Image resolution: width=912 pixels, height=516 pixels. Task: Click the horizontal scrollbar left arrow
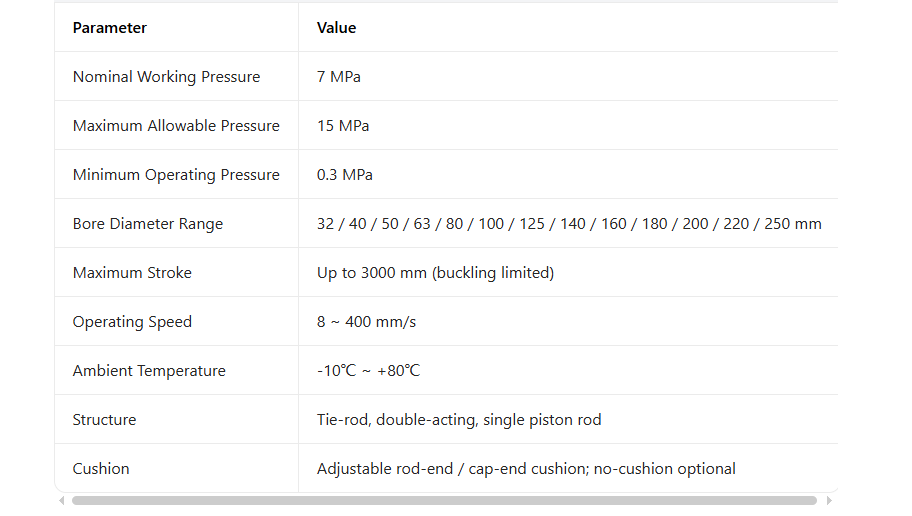[x=62, y=500]
